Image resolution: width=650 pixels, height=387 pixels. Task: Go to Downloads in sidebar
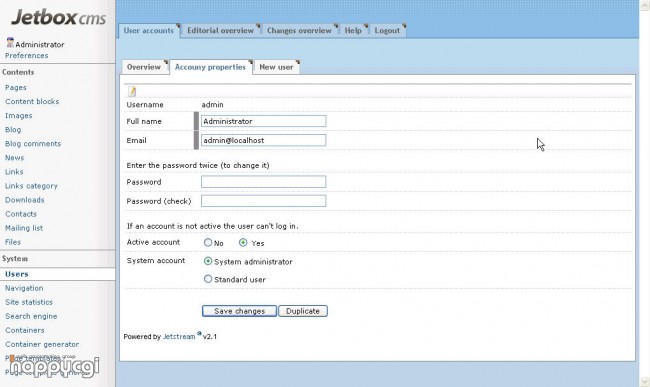24,200
